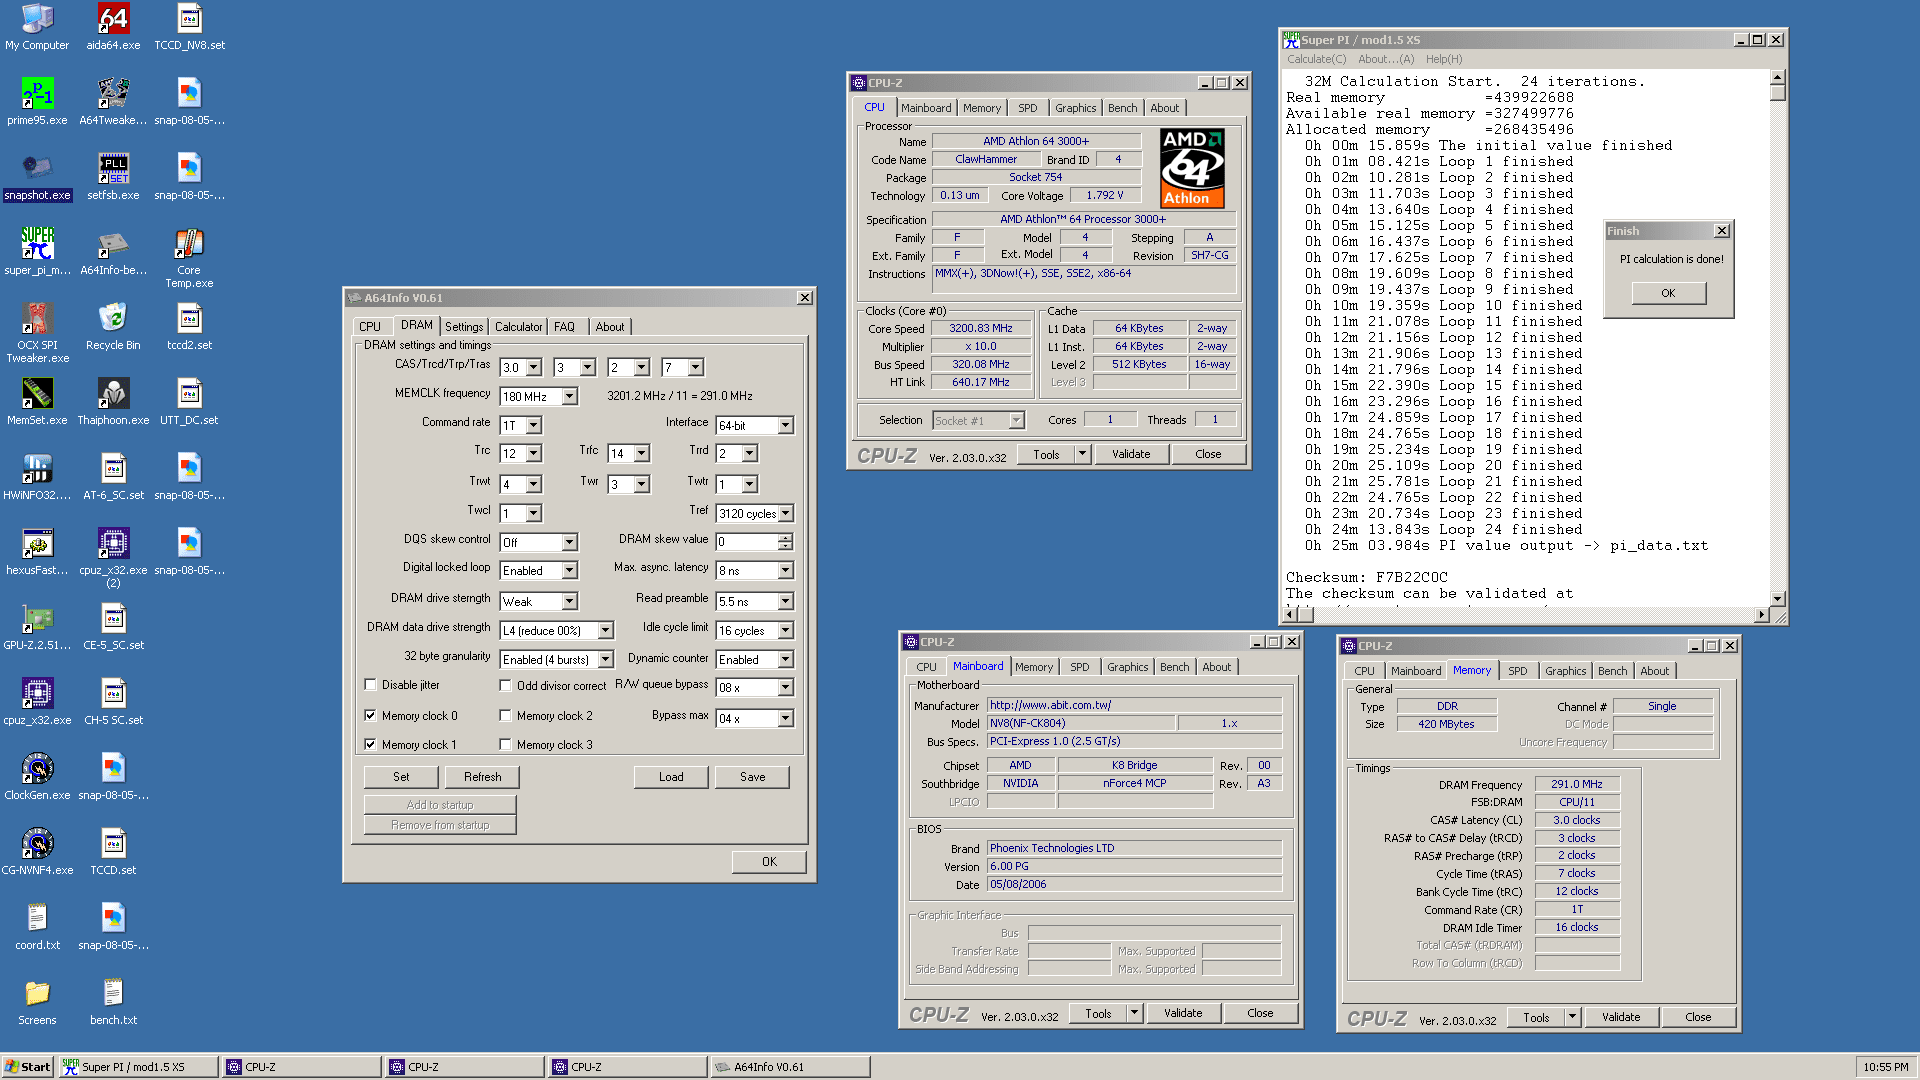Select the snapshot.exe desktop icon
Viewport: 1920px width, 1080px height.
[37, 177]
